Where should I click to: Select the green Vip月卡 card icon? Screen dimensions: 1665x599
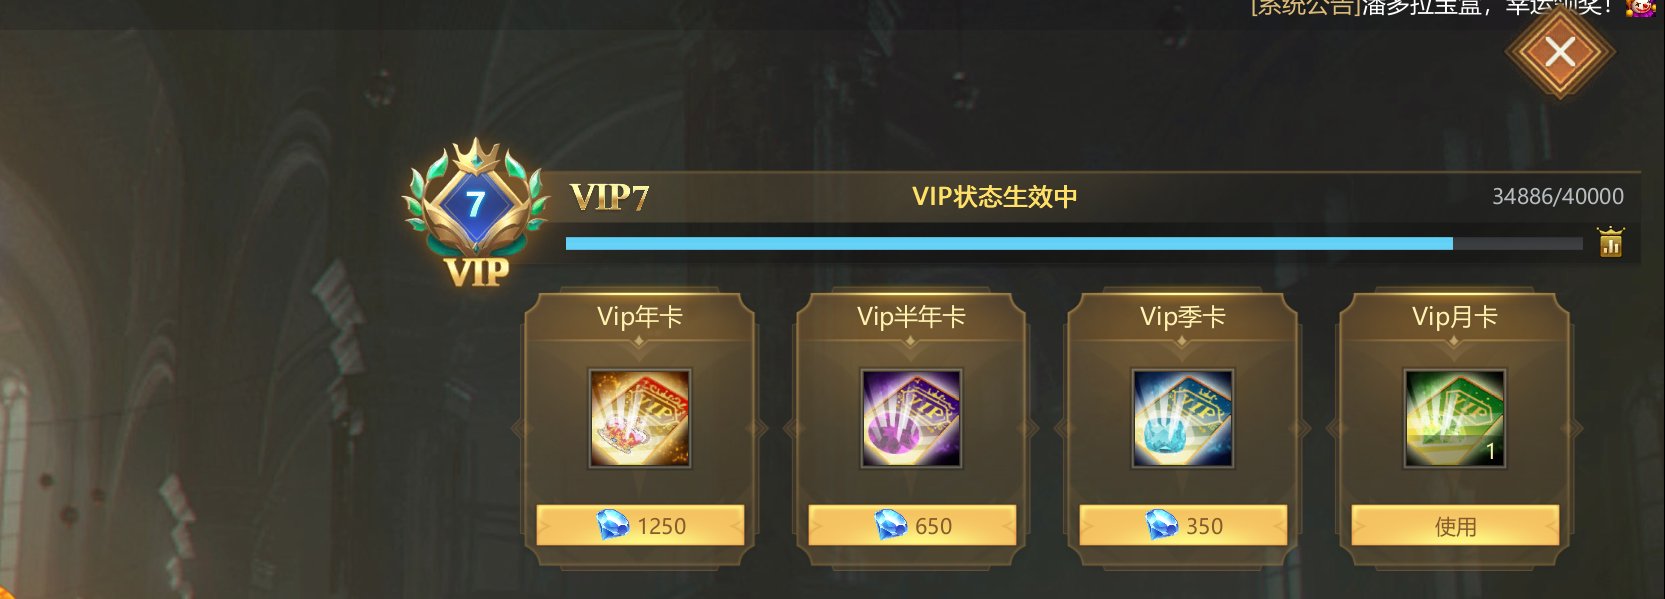click(1454, 418)
